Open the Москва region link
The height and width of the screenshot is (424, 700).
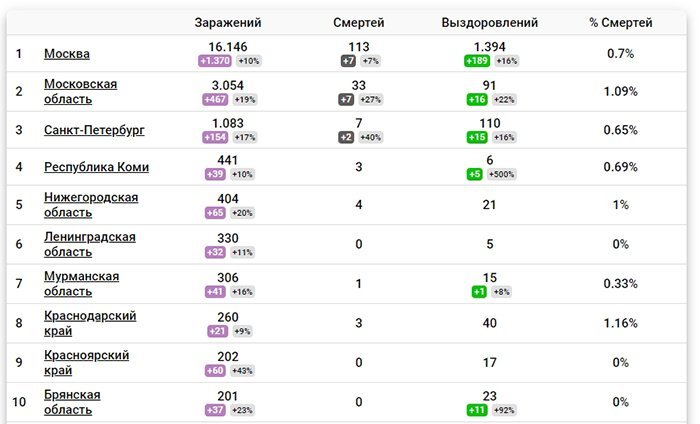[x=67, y=54]
